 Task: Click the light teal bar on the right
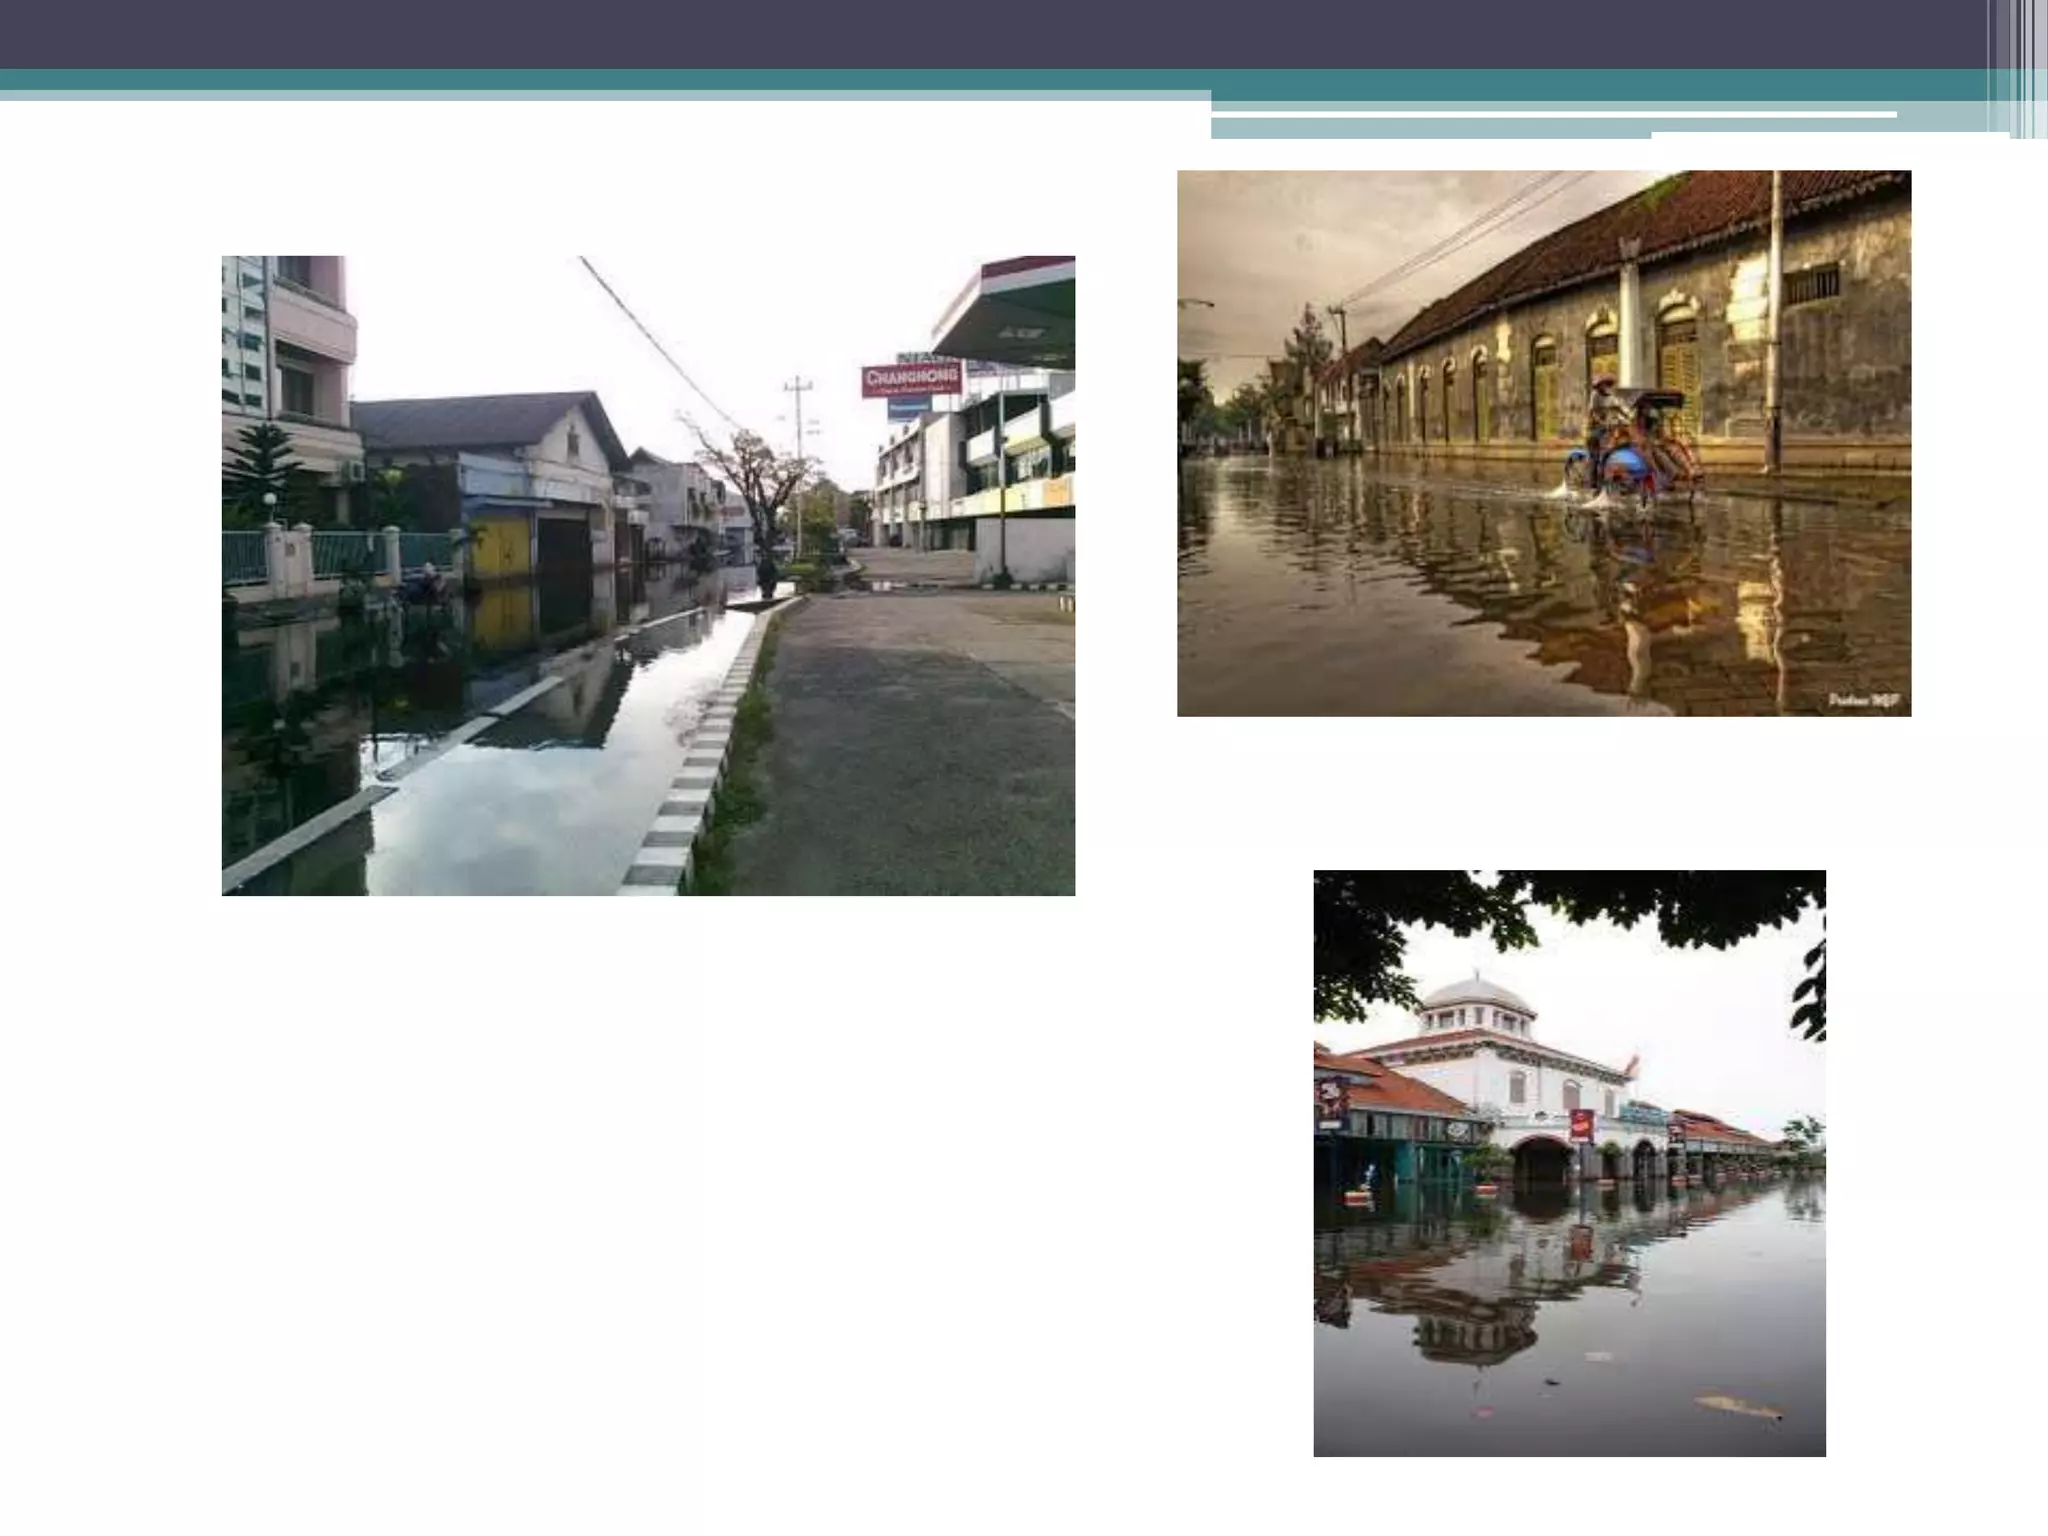1430,128
